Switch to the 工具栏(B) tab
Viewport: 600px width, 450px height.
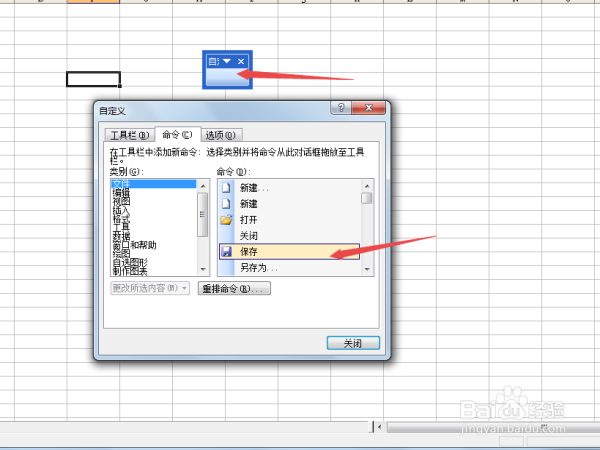[130, 135]
